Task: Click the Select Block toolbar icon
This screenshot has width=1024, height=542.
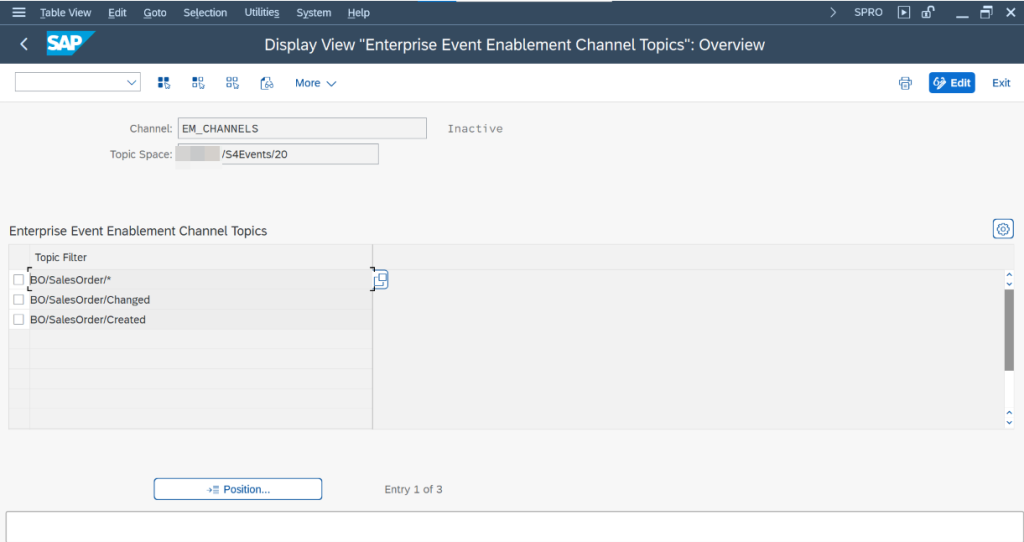Action: (198, 83)
